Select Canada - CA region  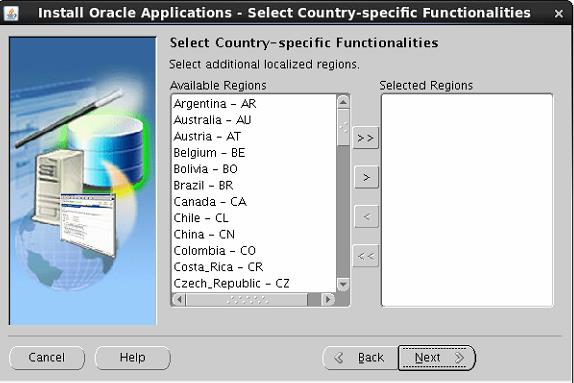(x=254, y=201)
